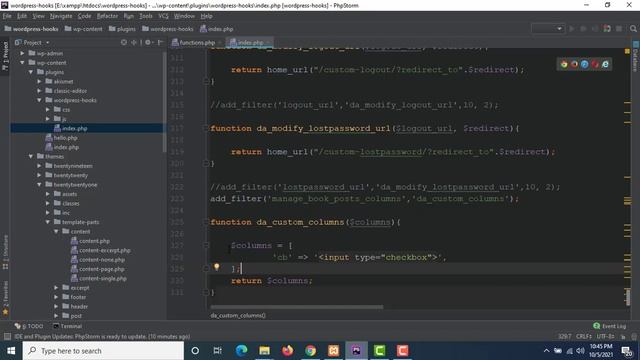Click the PHP debug listener icon
This screenshot has height=360, width=640.
click(607, 29)
